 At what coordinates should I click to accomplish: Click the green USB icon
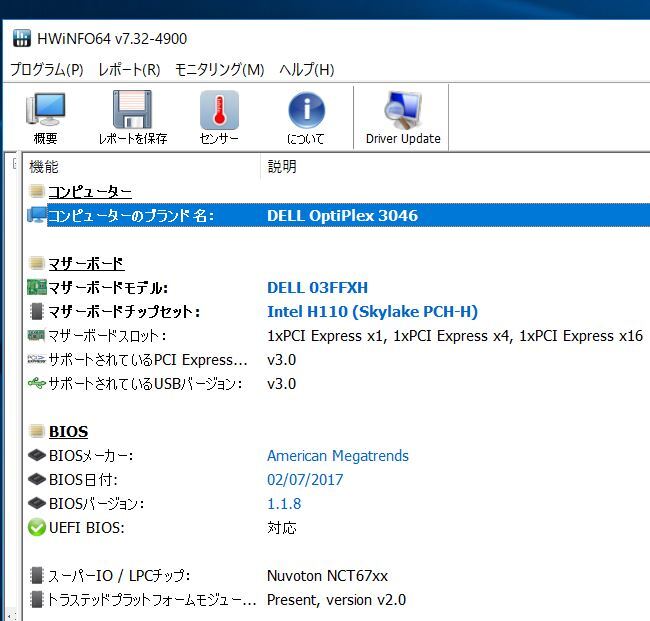(36, 383)
